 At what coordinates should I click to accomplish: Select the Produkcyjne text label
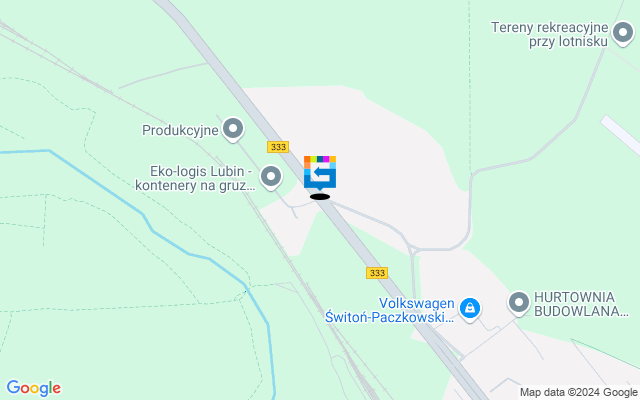(180, 130)
